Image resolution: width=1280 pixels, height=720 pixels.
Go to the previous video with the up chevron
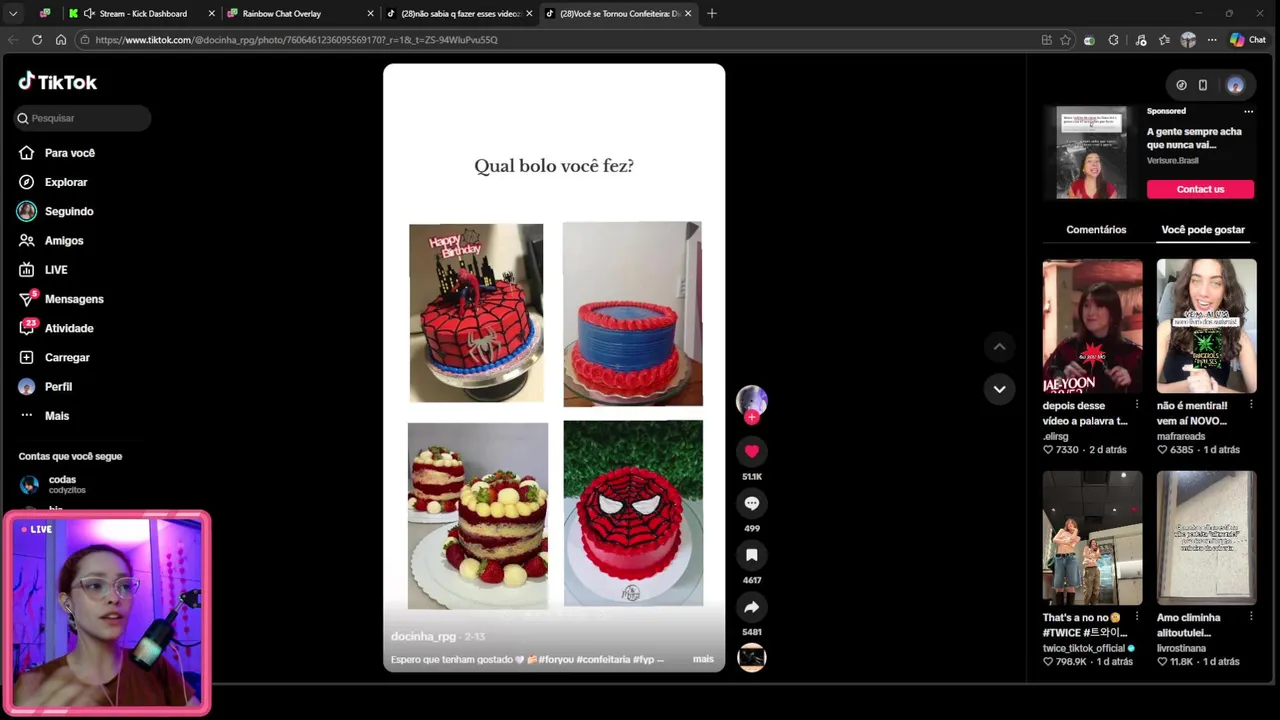tap(999, 347)
